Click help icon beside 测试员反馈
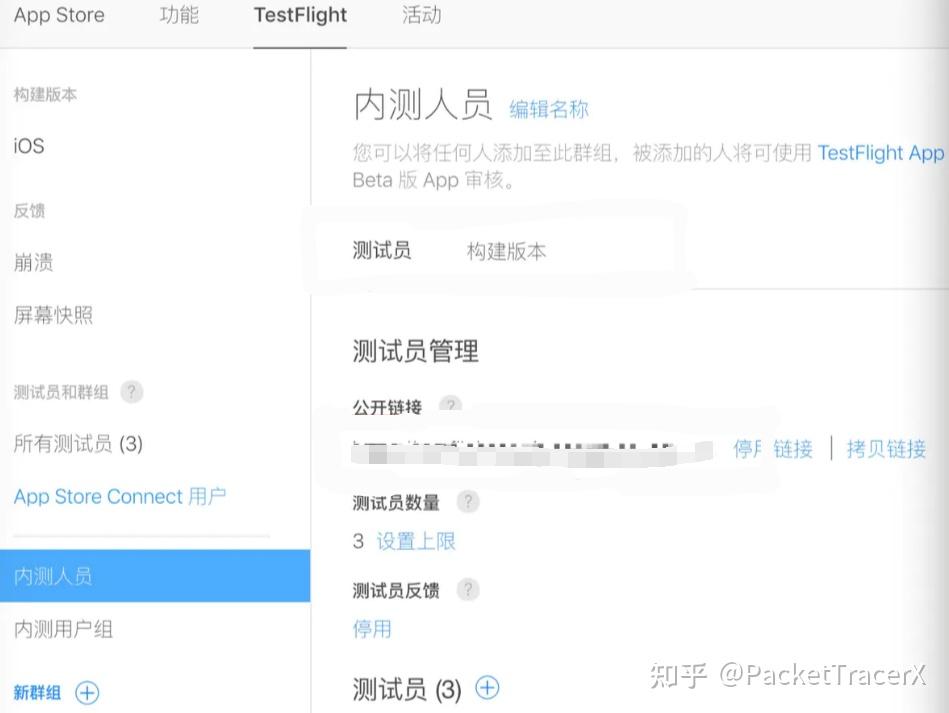Image resolution: width=949 pixels, height=713 pixels. pyautogui.click(x=468, y=590)
